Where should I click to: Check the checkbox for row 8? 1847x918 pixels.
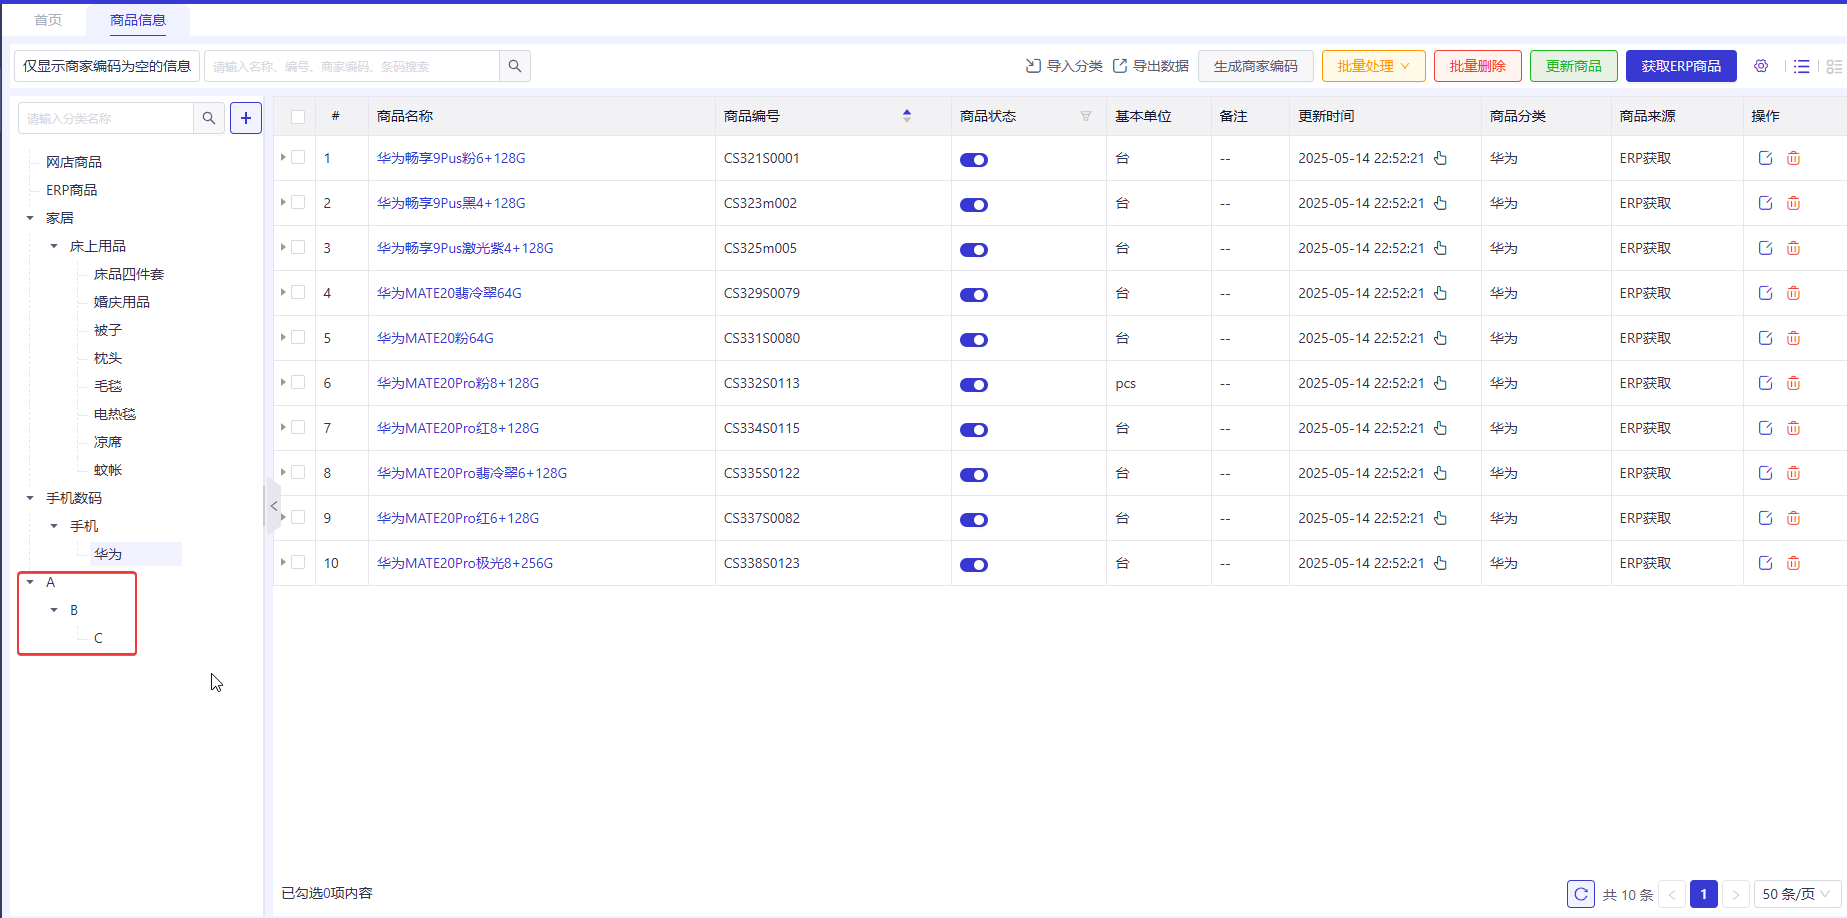click(x=298, y=473)
